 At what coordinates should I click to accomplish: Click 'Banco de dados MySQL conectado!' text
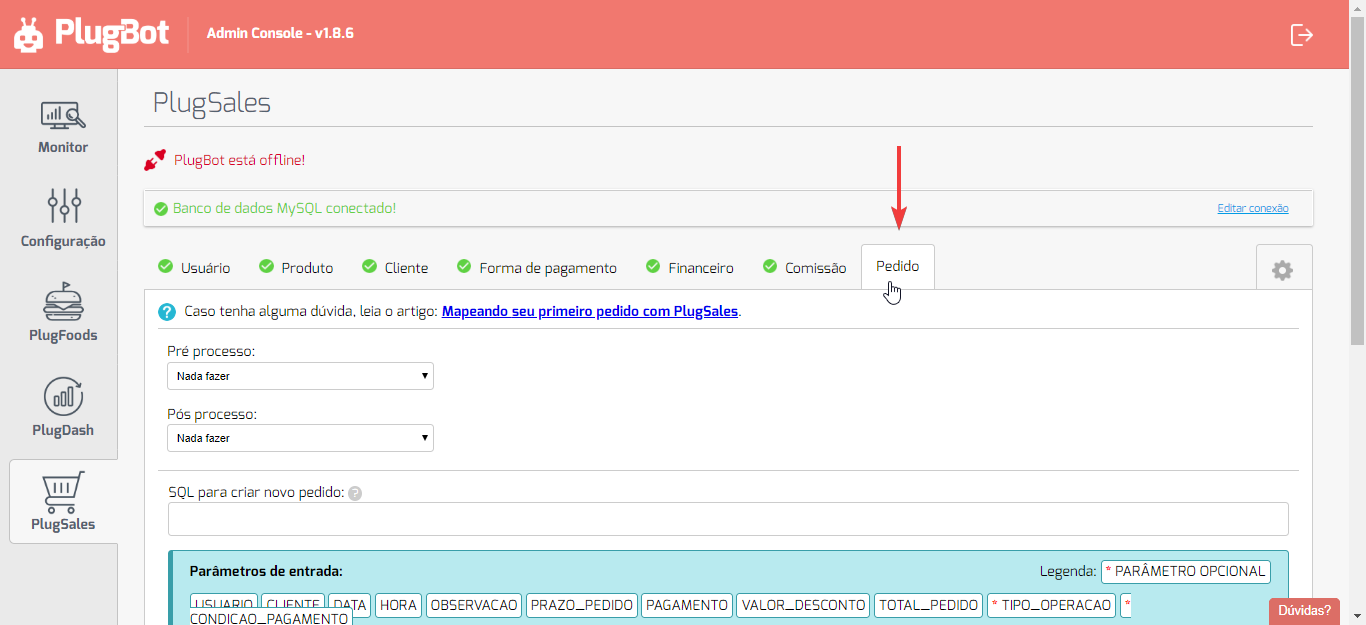tap(284, 208)
